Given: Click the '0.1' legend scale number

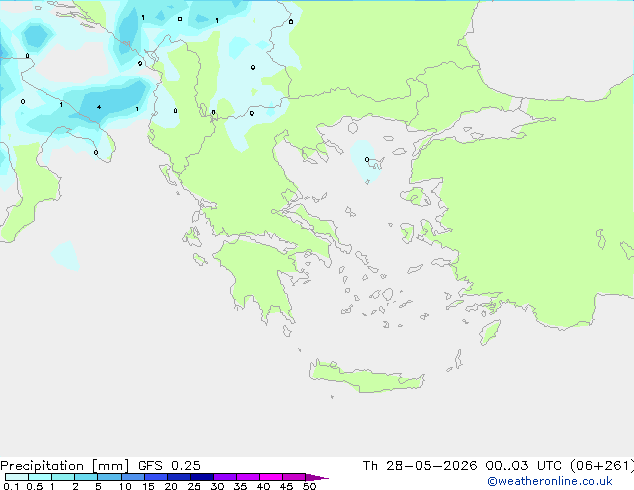Looking at the screenshot, I should pos(11,486).
